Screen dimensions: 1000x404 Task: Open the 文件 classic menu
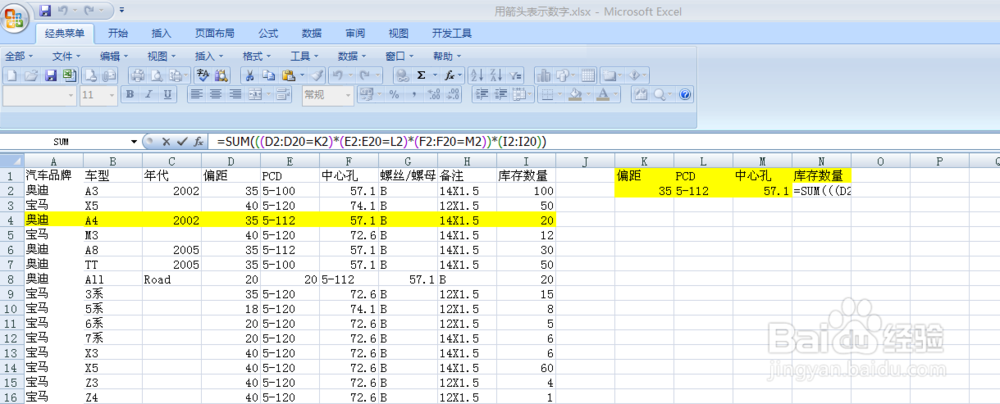pyautogui.click(x=66, y=56)
